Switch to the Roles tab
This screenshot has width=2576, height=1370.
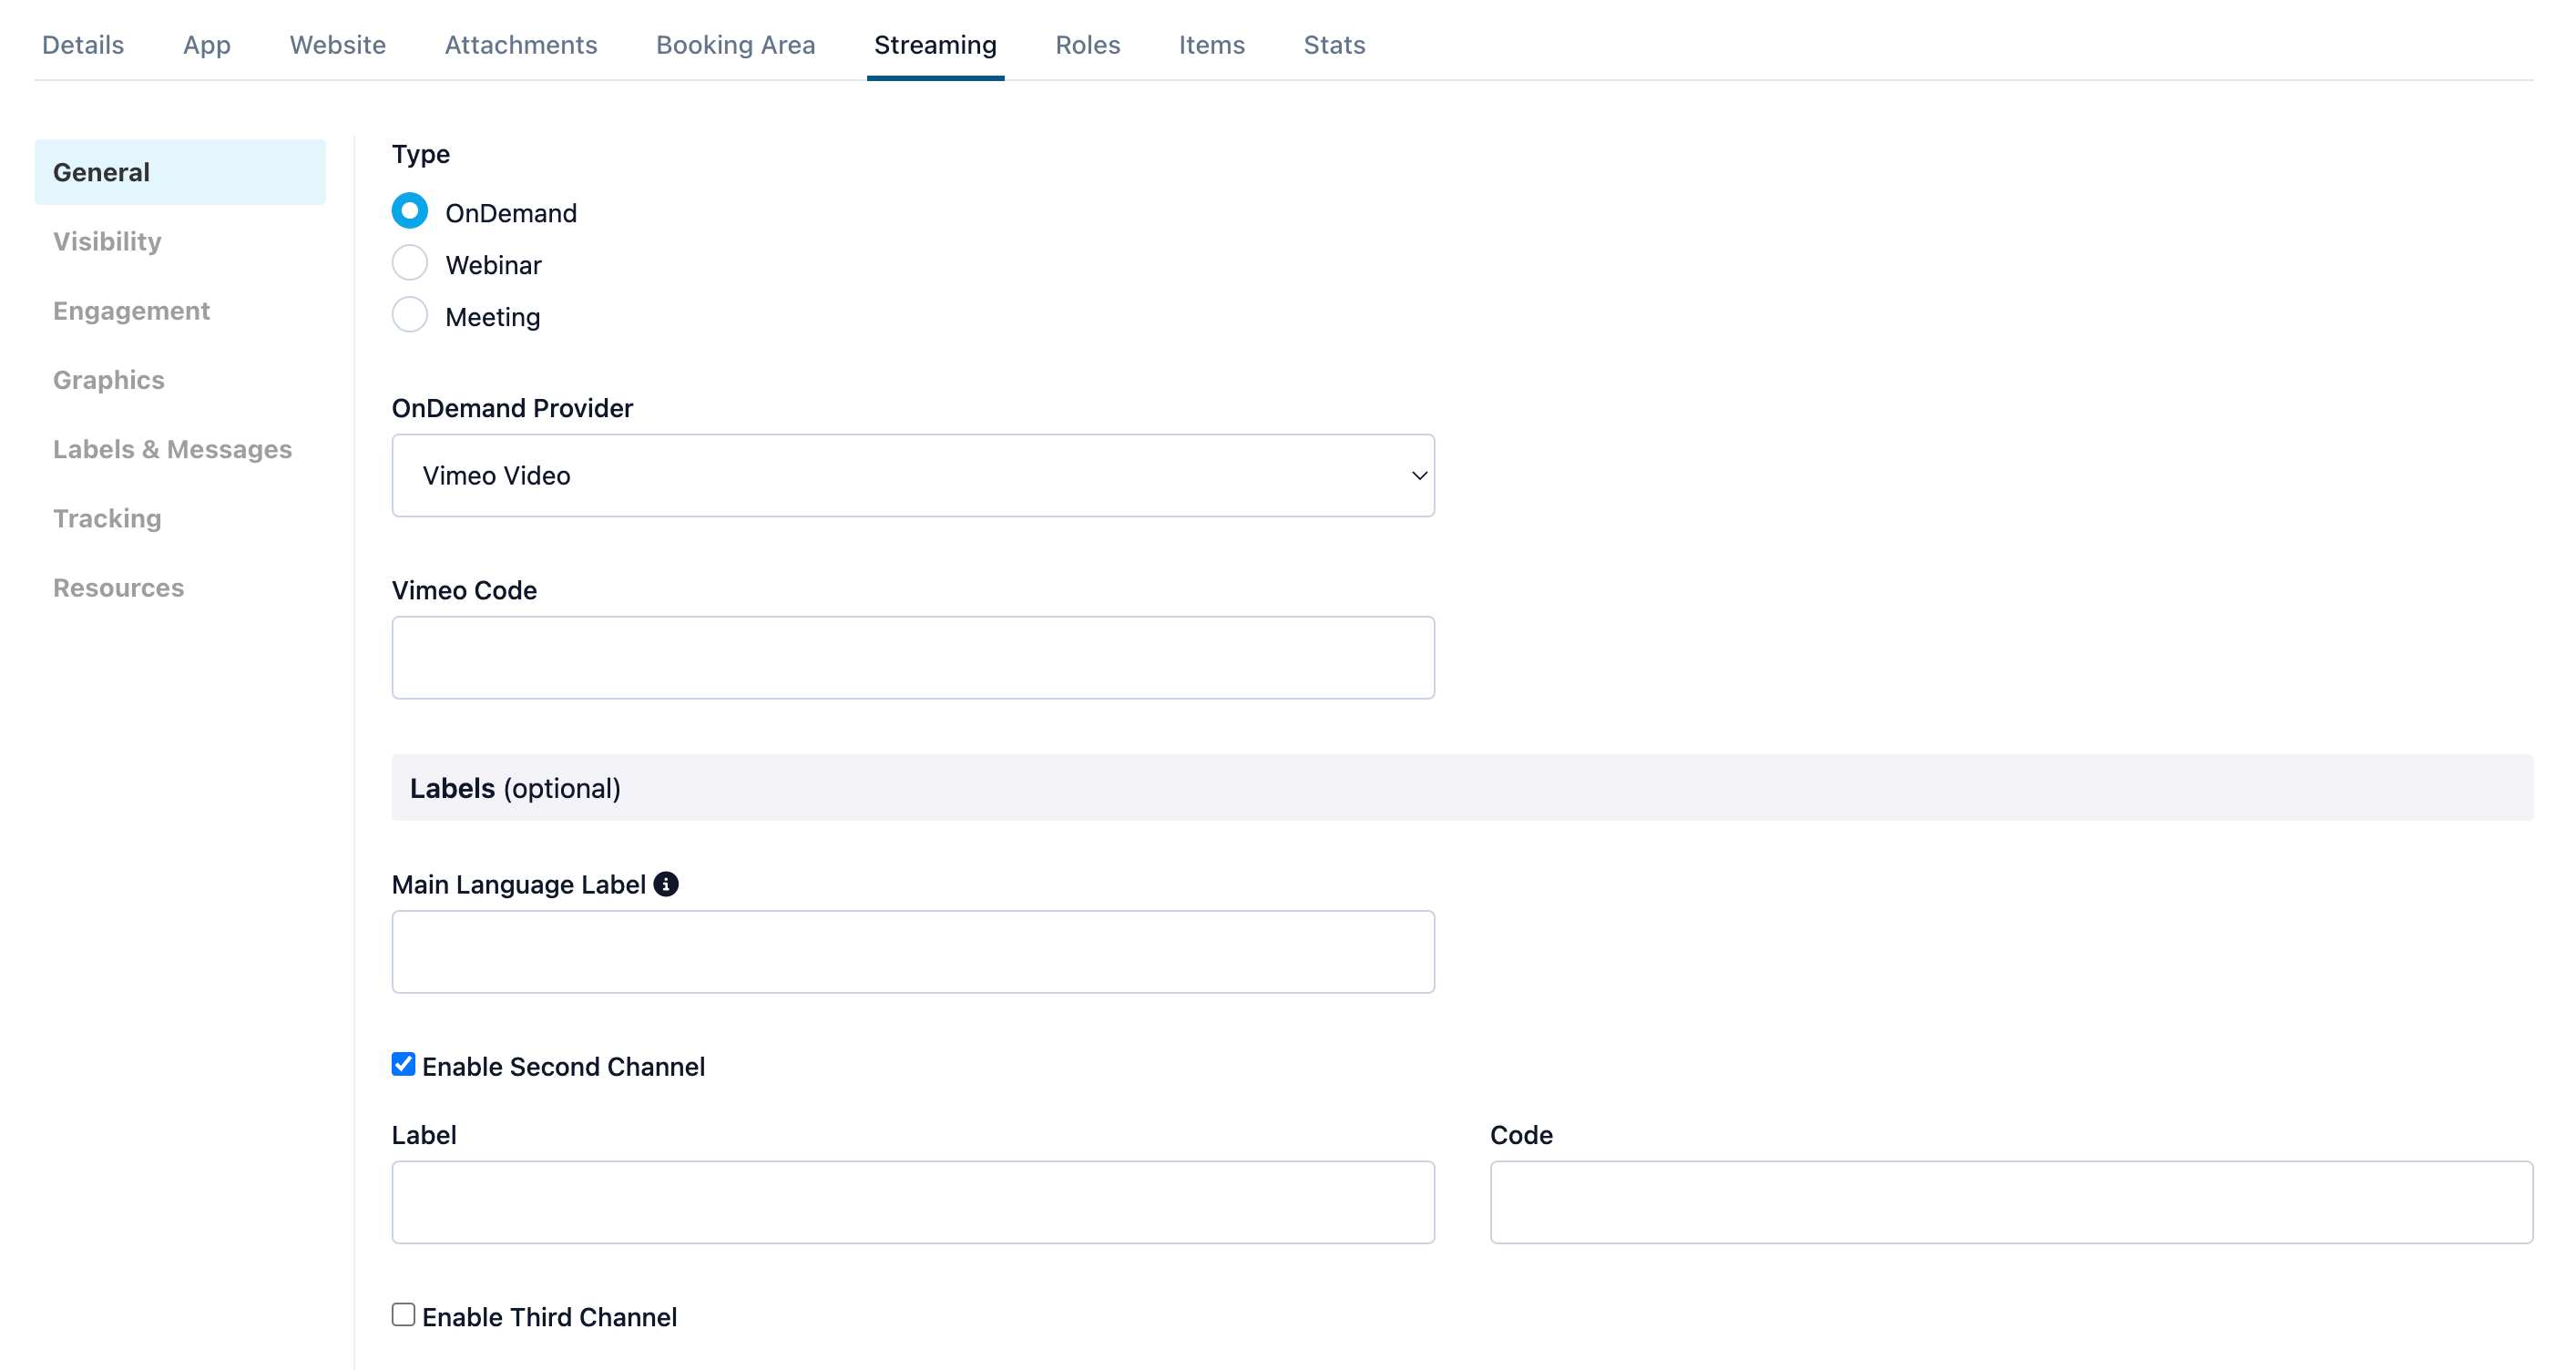(1088, 45)
